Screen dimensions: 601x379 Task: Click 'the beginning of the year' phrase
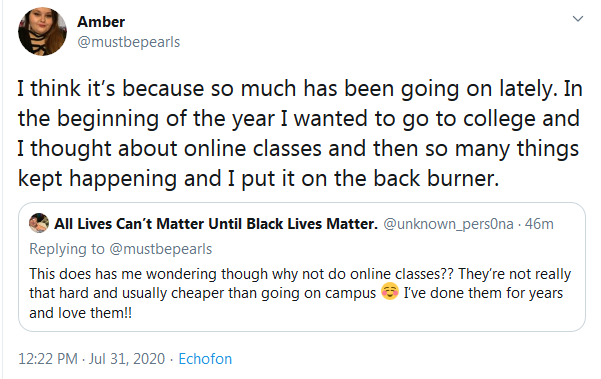click(146, 119)
